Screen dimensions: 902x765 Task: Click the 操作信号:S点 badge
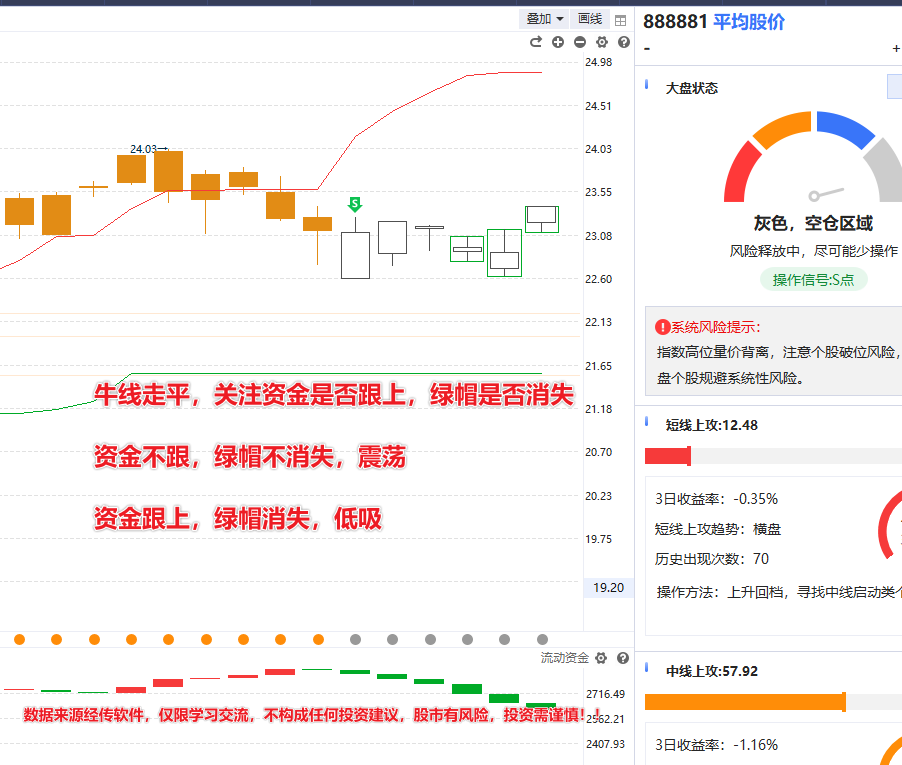[x=814, y=280]
